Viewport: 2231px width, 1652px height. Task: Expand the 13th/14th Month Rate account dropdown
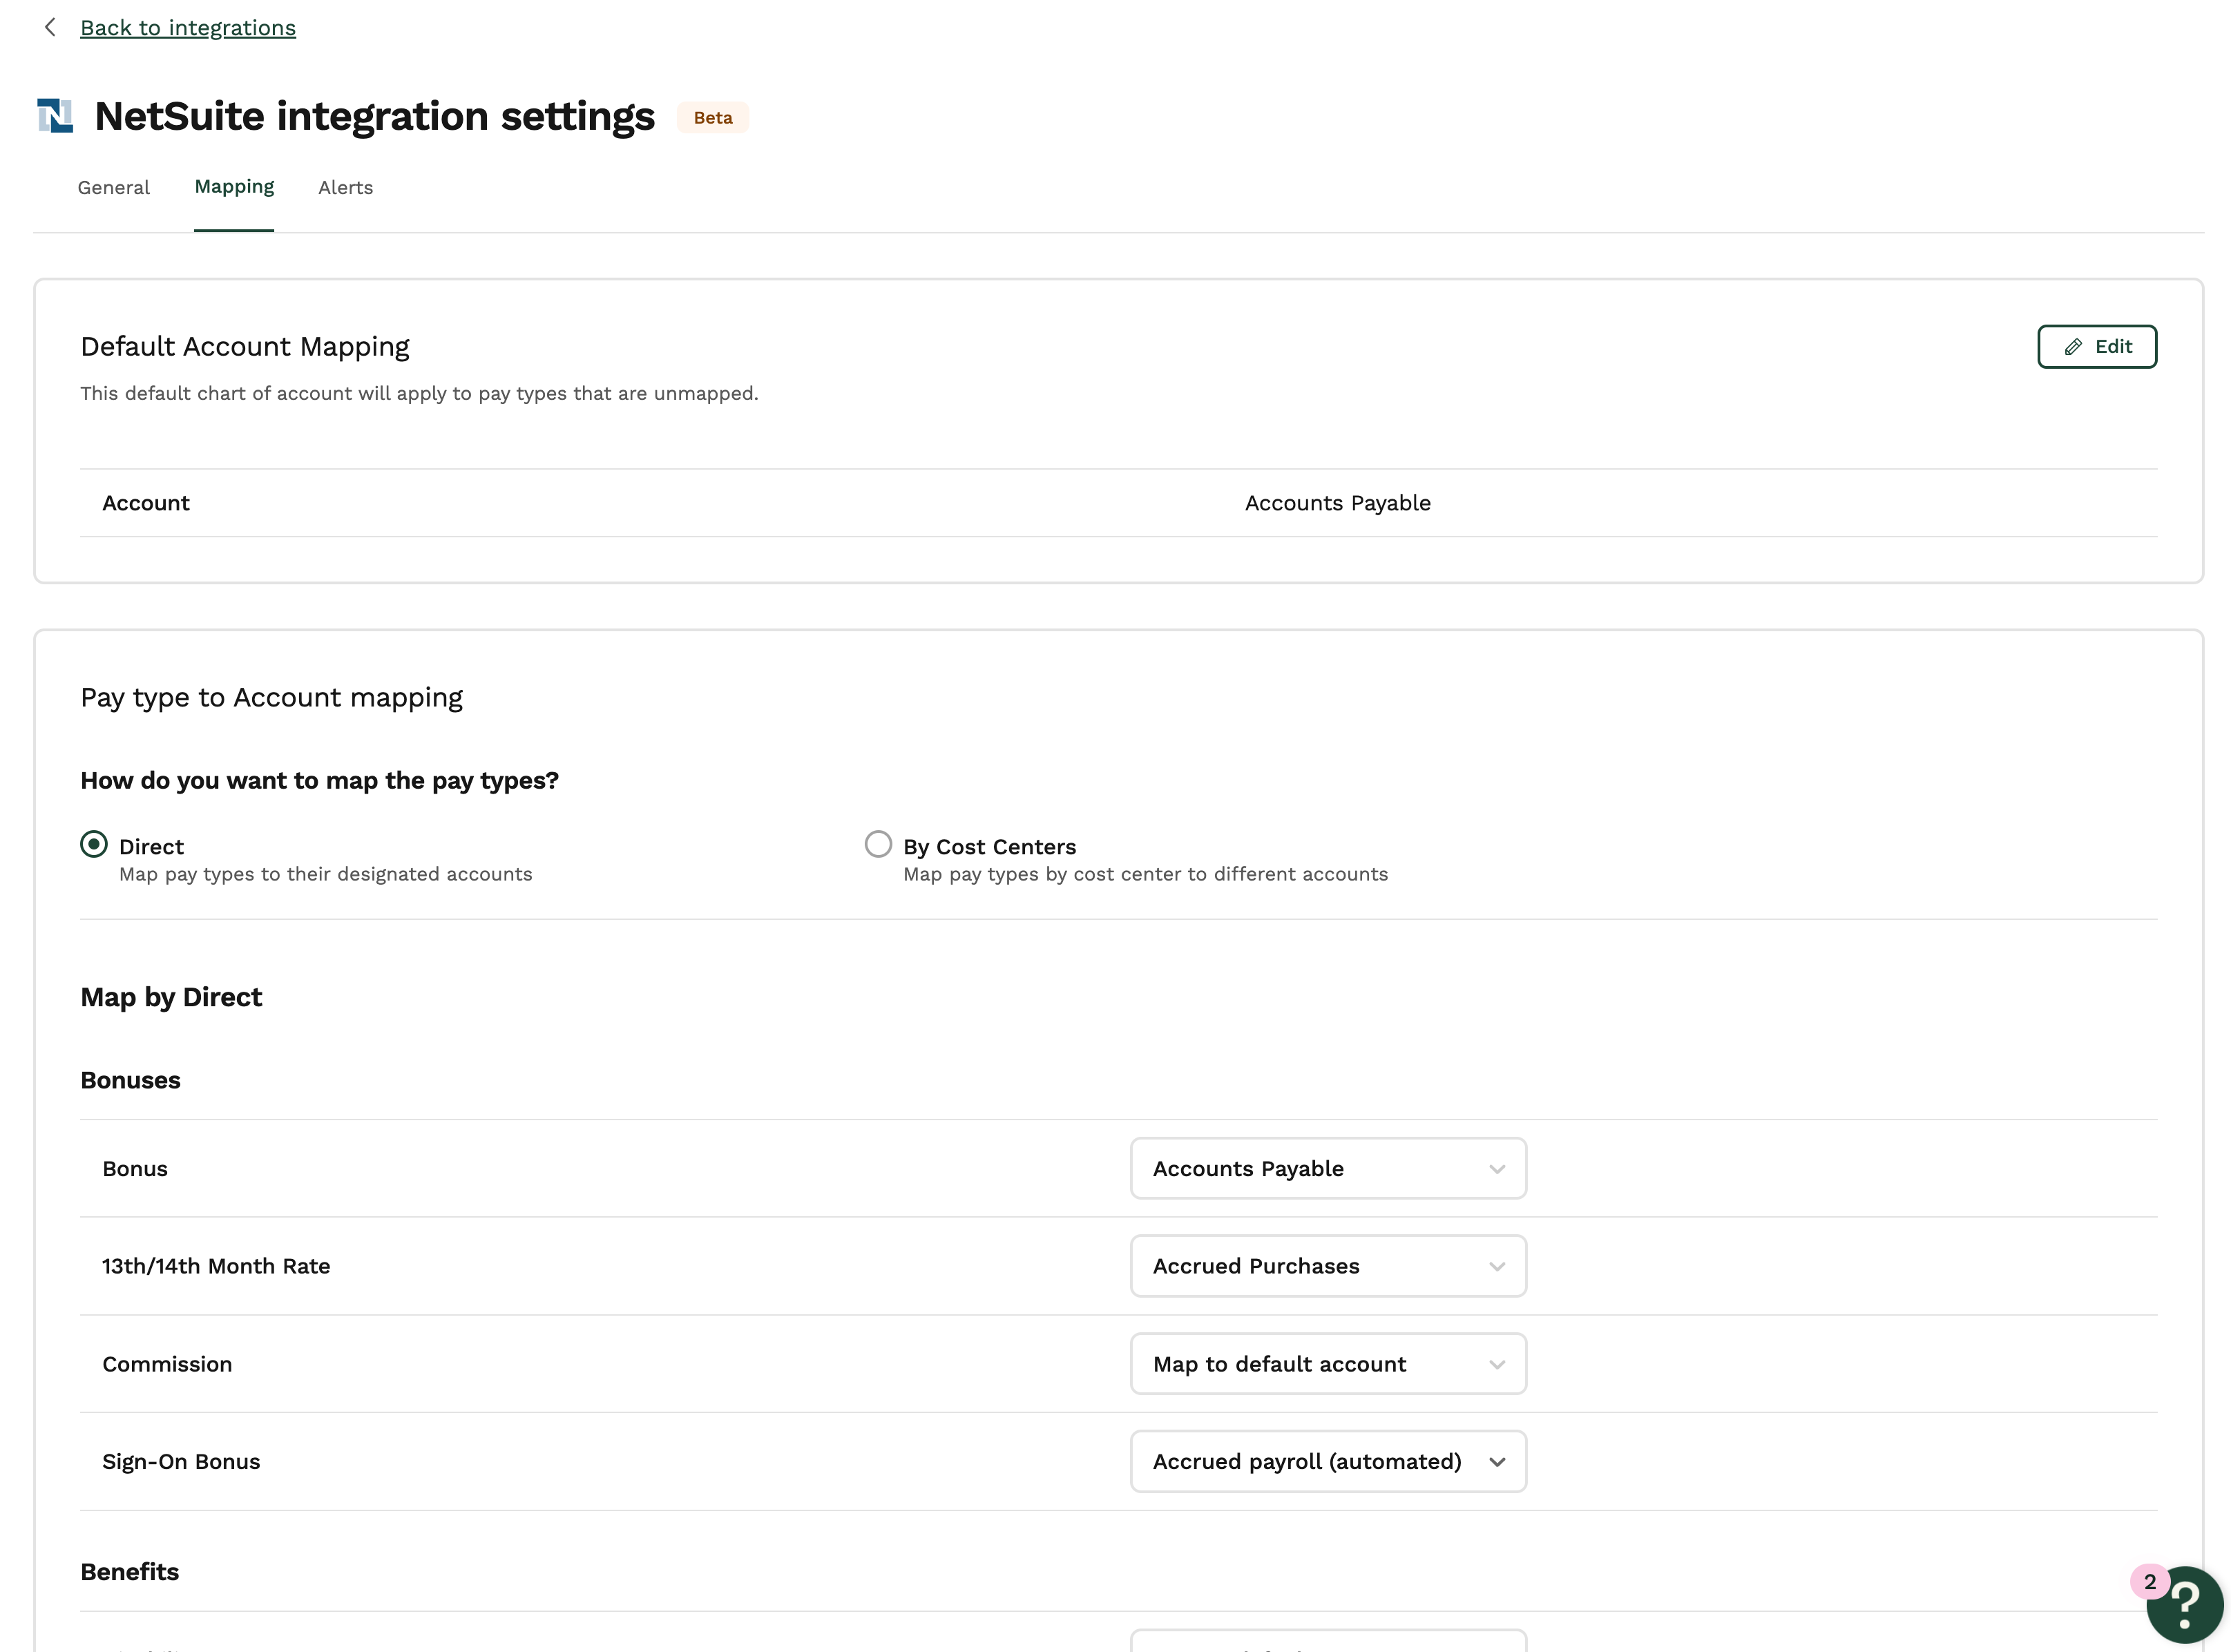1328,1266
